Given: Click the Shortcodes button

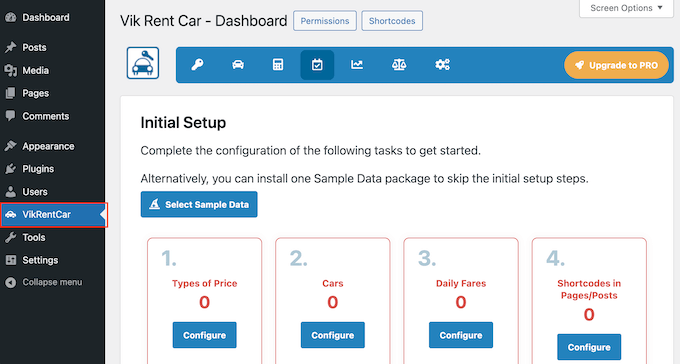Looking at the screenshot, I should (x=392, y=21).
